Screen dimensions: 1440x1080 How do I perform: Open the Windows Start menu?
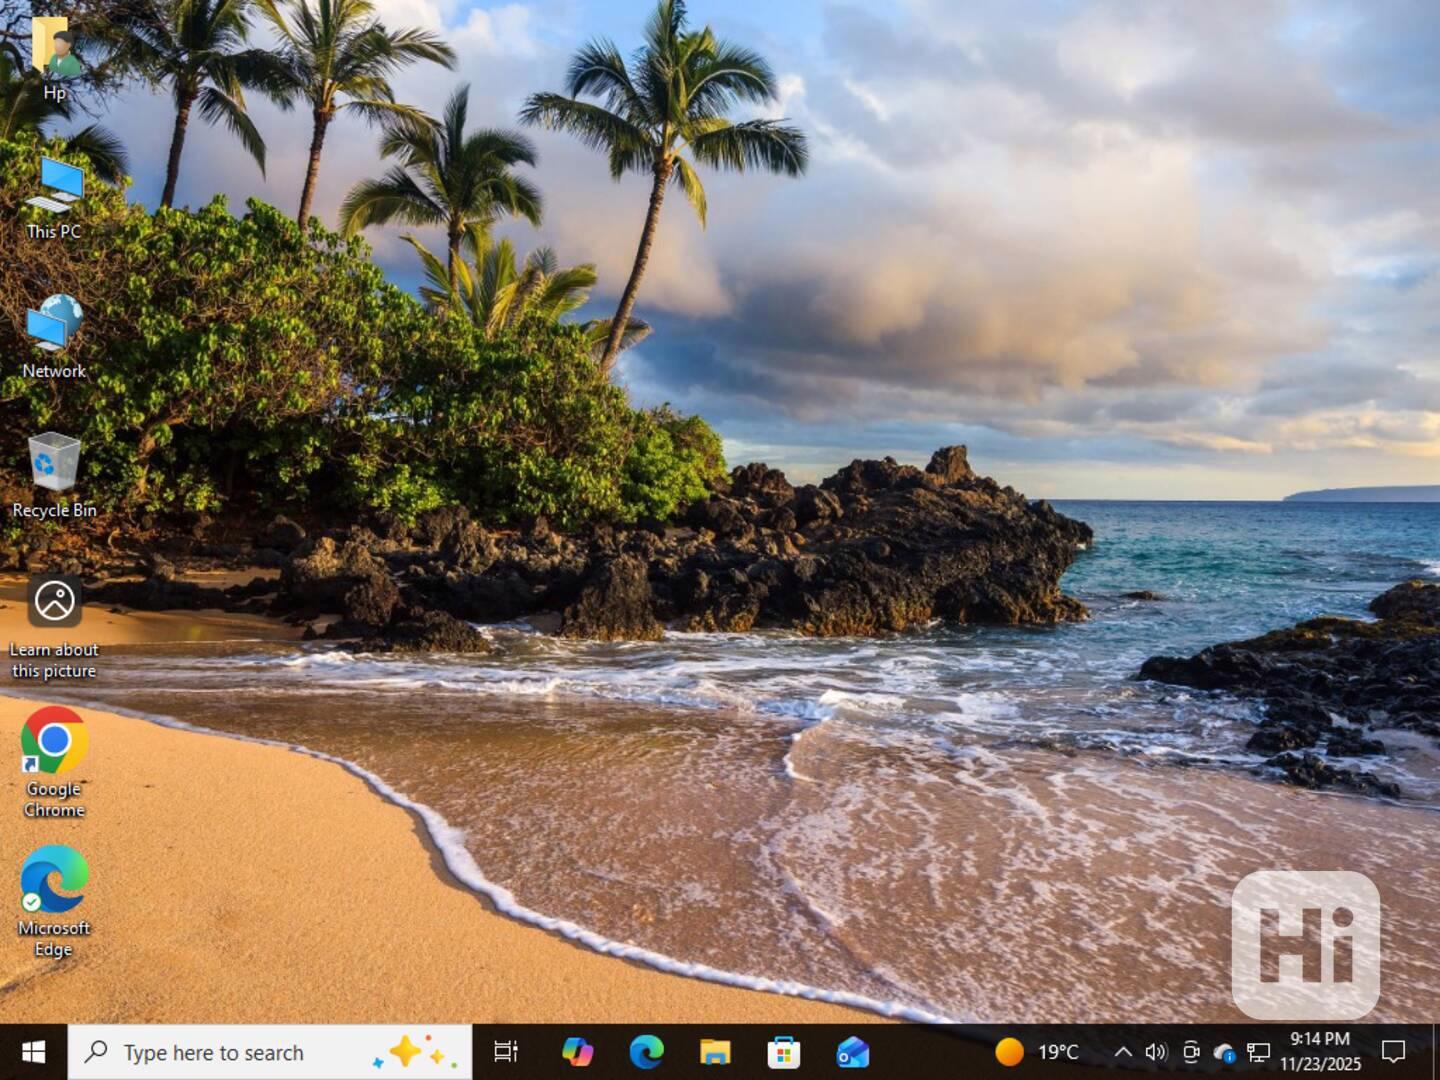(x=33, y=1052)
